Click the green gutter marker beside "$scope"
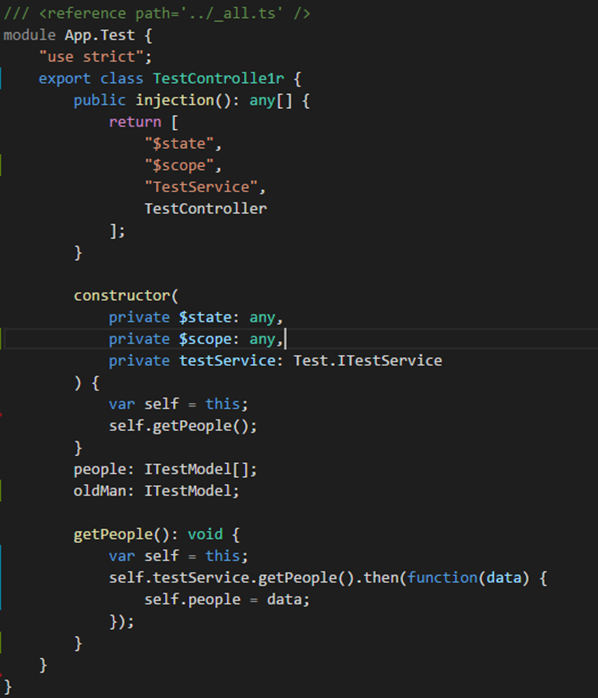 coord(1,165)
